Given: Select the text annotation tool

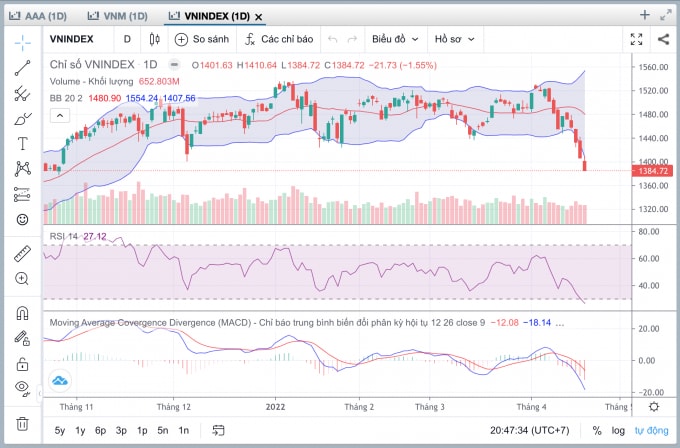Looking at the screenshot, I should click(x=23, y=144).
